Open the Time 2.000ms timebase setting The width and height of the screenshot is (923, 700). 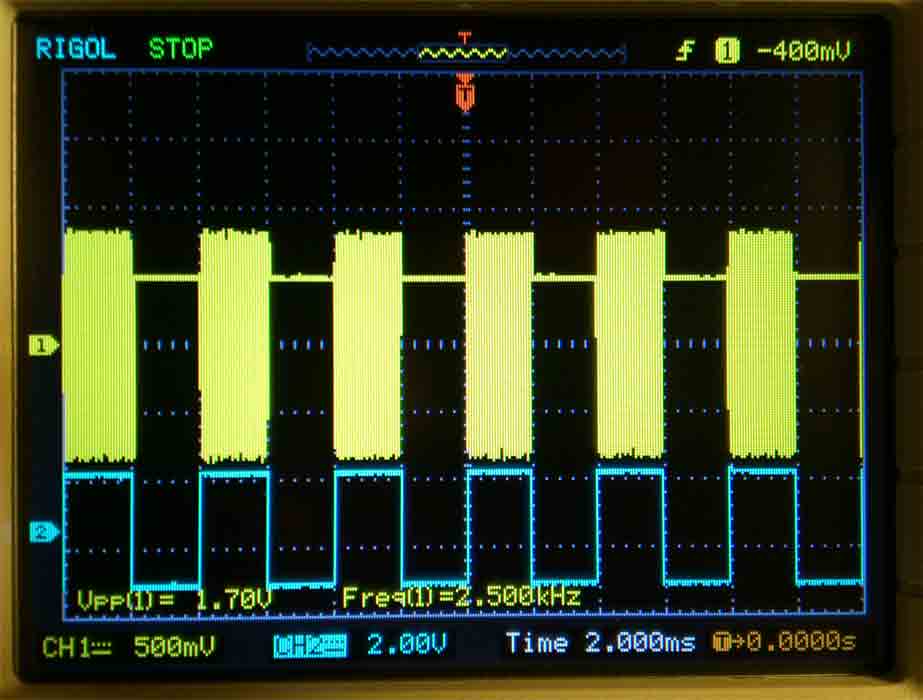(599, 643)
